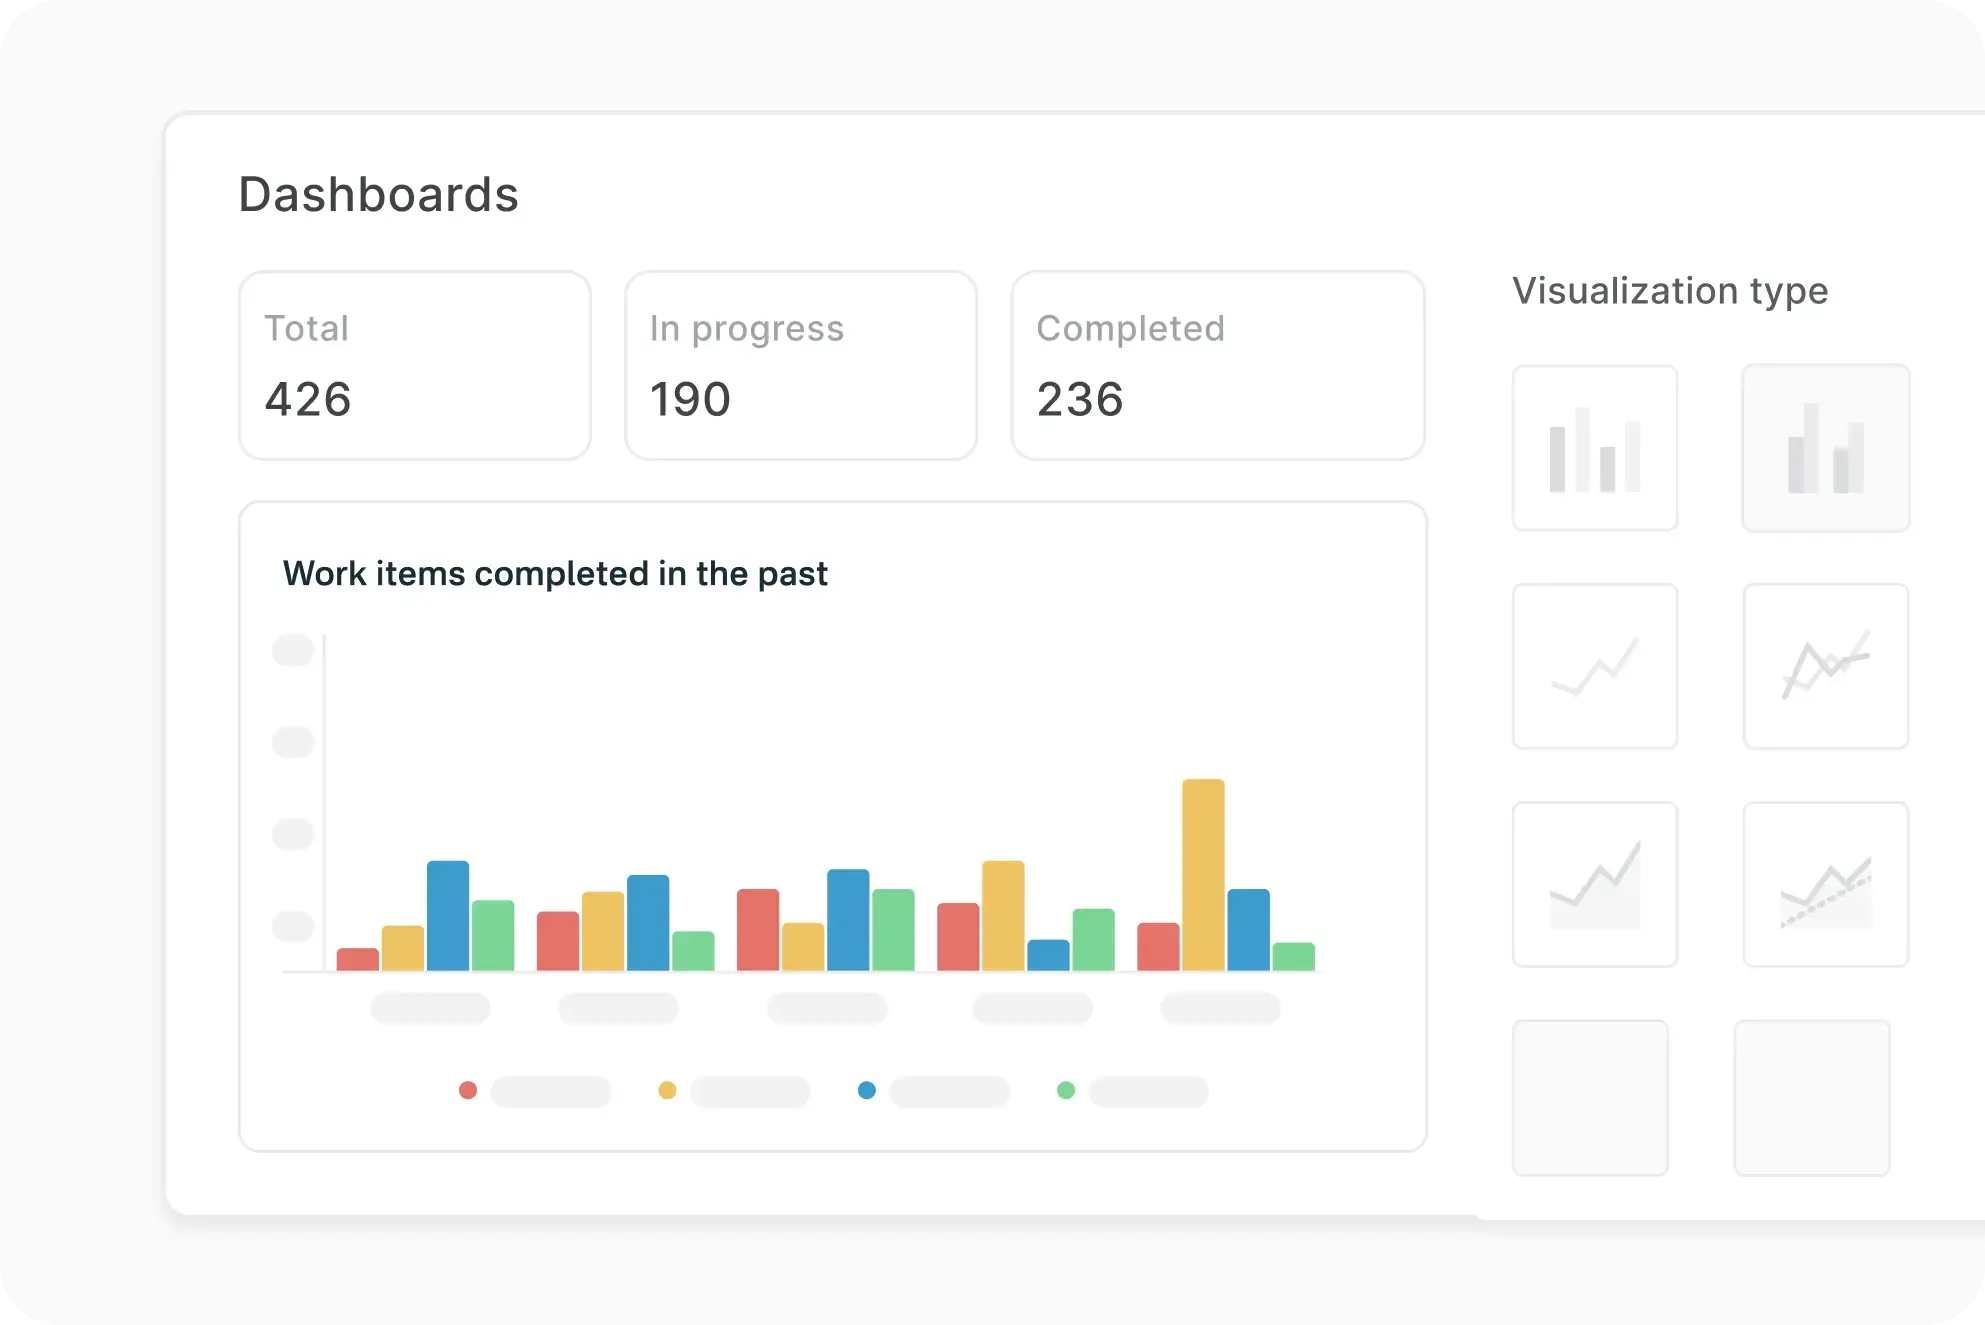Toggle the blue series in the chart legend
1985x1325 pixels.
tap(866, 1091)
